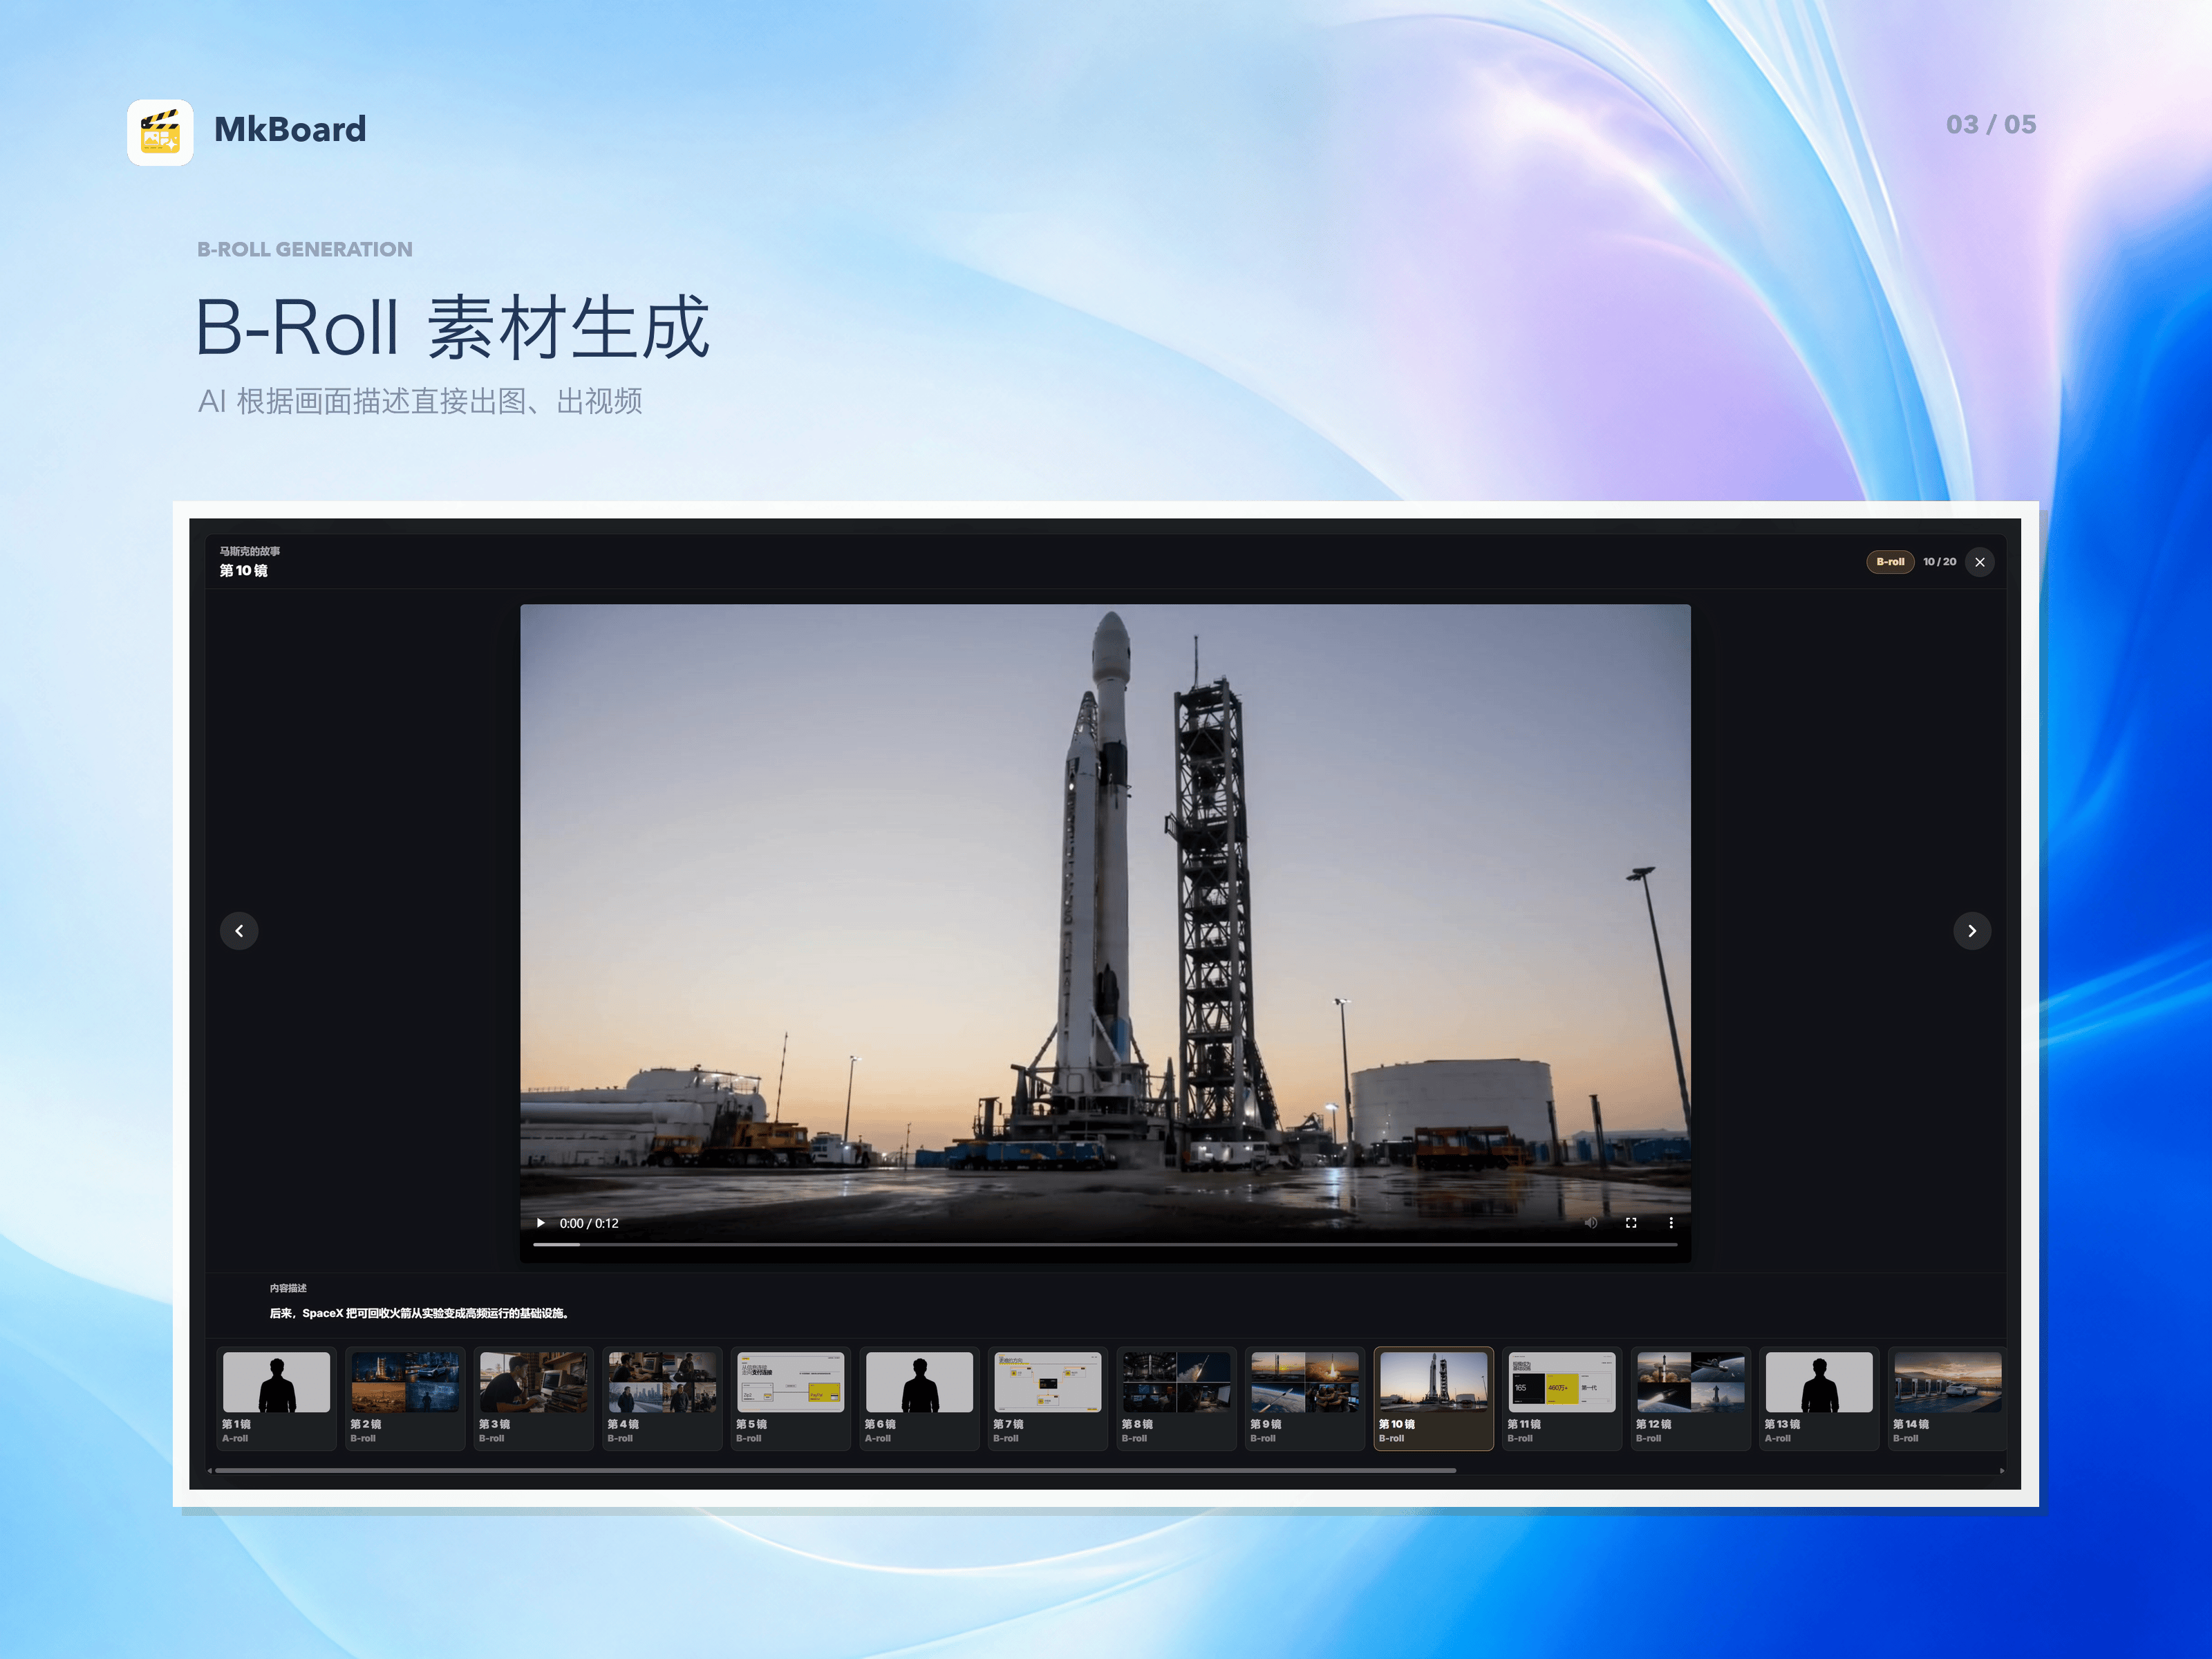Select thumbnail 第 5 镜
Viewport: 2212px width, 1659px height.
click(x=791, y=1398)
